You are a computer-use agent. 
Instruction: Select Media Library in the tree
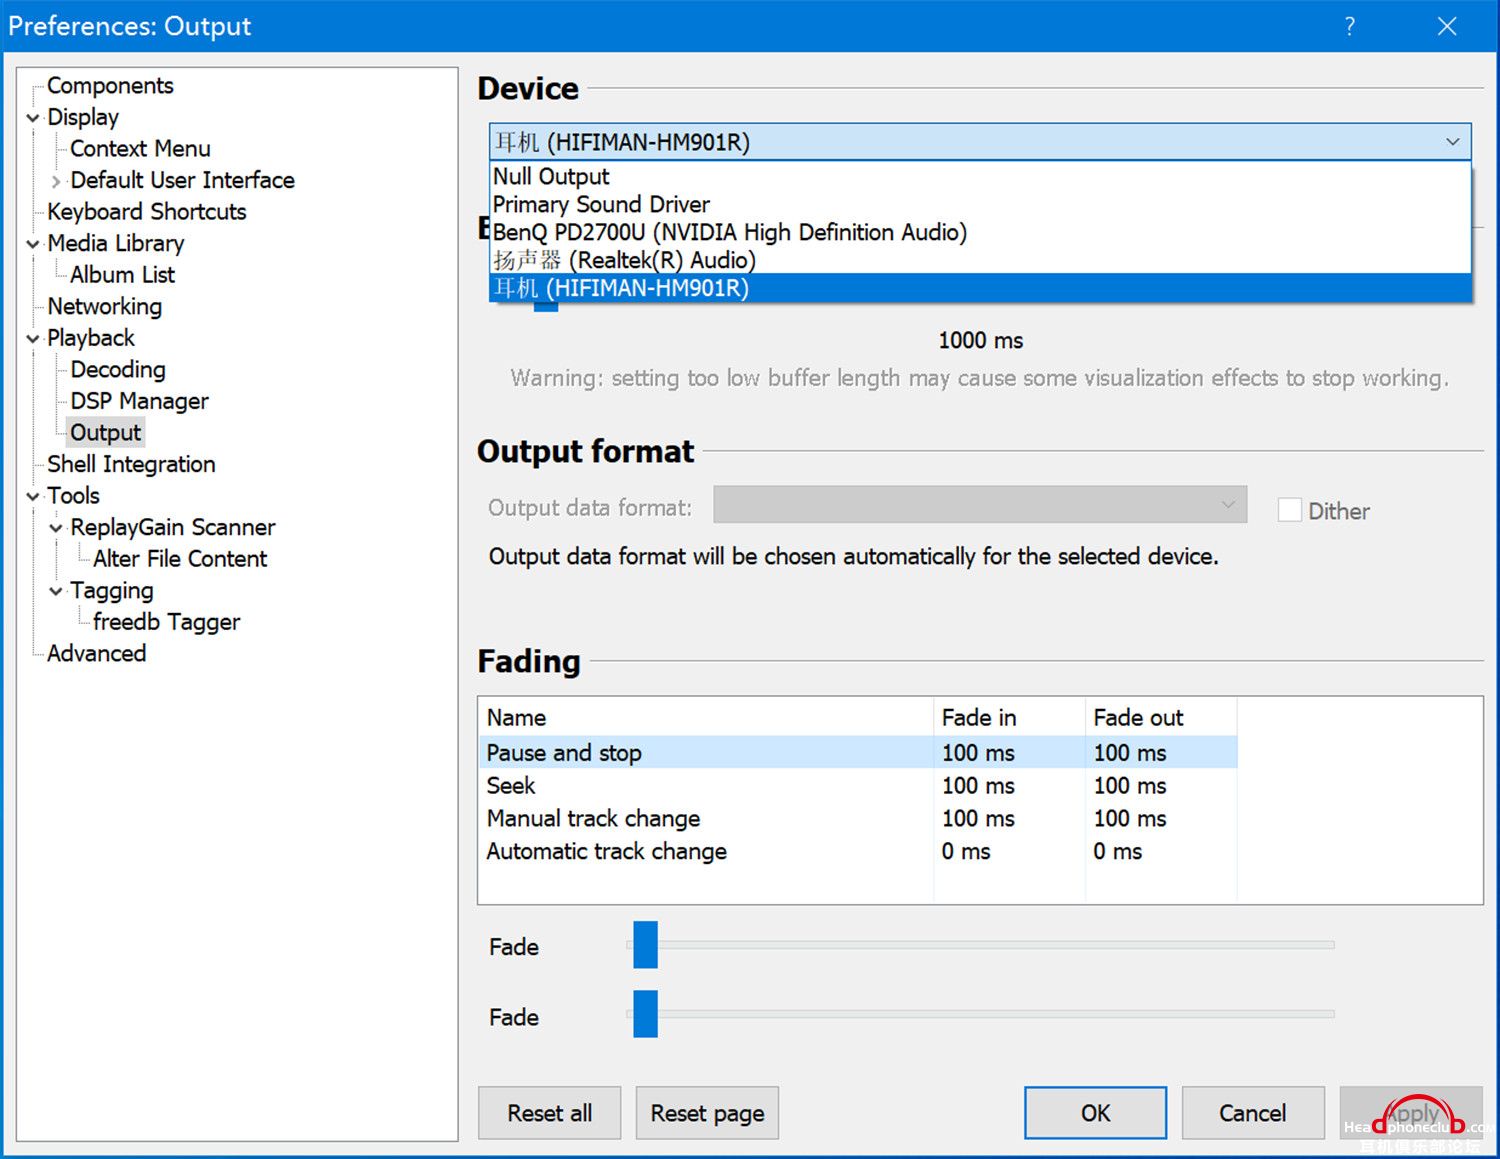coord(115,244)
